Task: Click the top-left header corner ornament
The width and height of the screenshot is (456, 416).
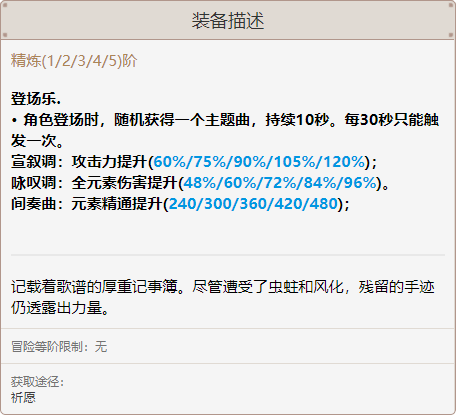Action: tap(5, 5)
